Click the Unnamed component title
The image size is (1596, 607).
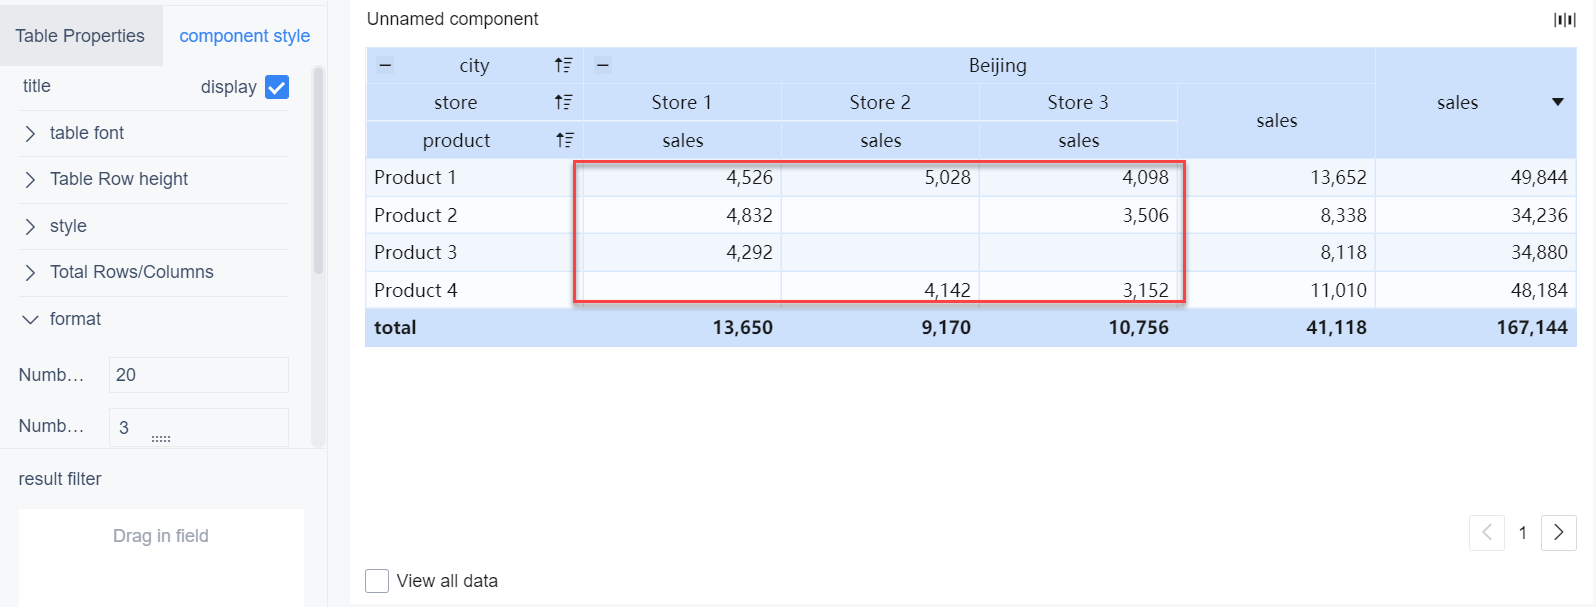point(452,19)
